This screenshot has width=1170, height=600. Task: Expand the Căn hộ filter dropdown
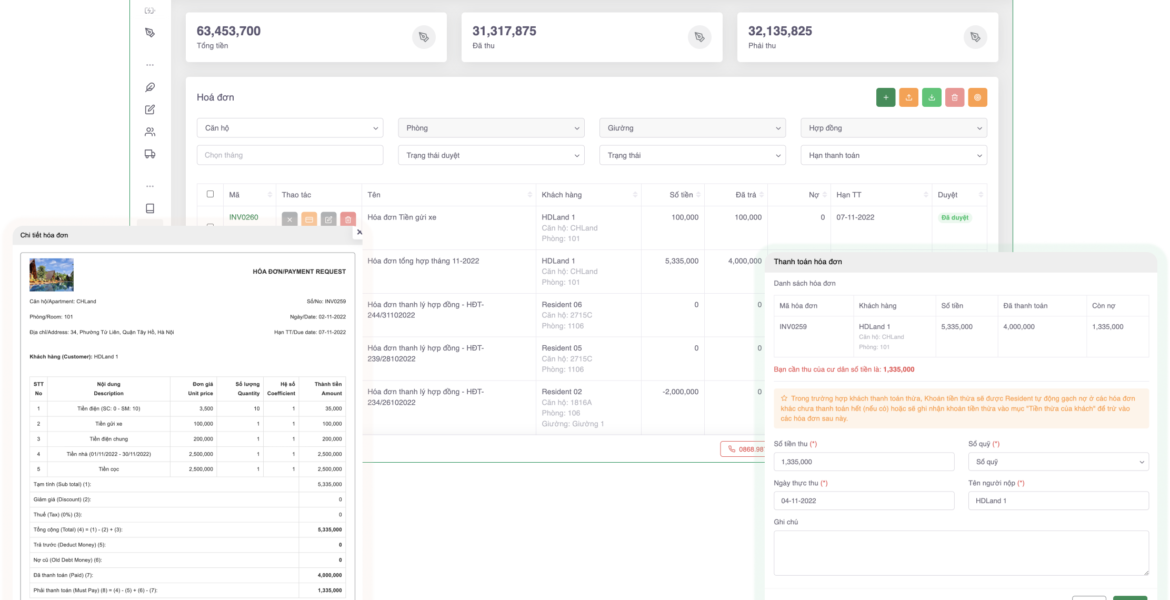(290, 128)
